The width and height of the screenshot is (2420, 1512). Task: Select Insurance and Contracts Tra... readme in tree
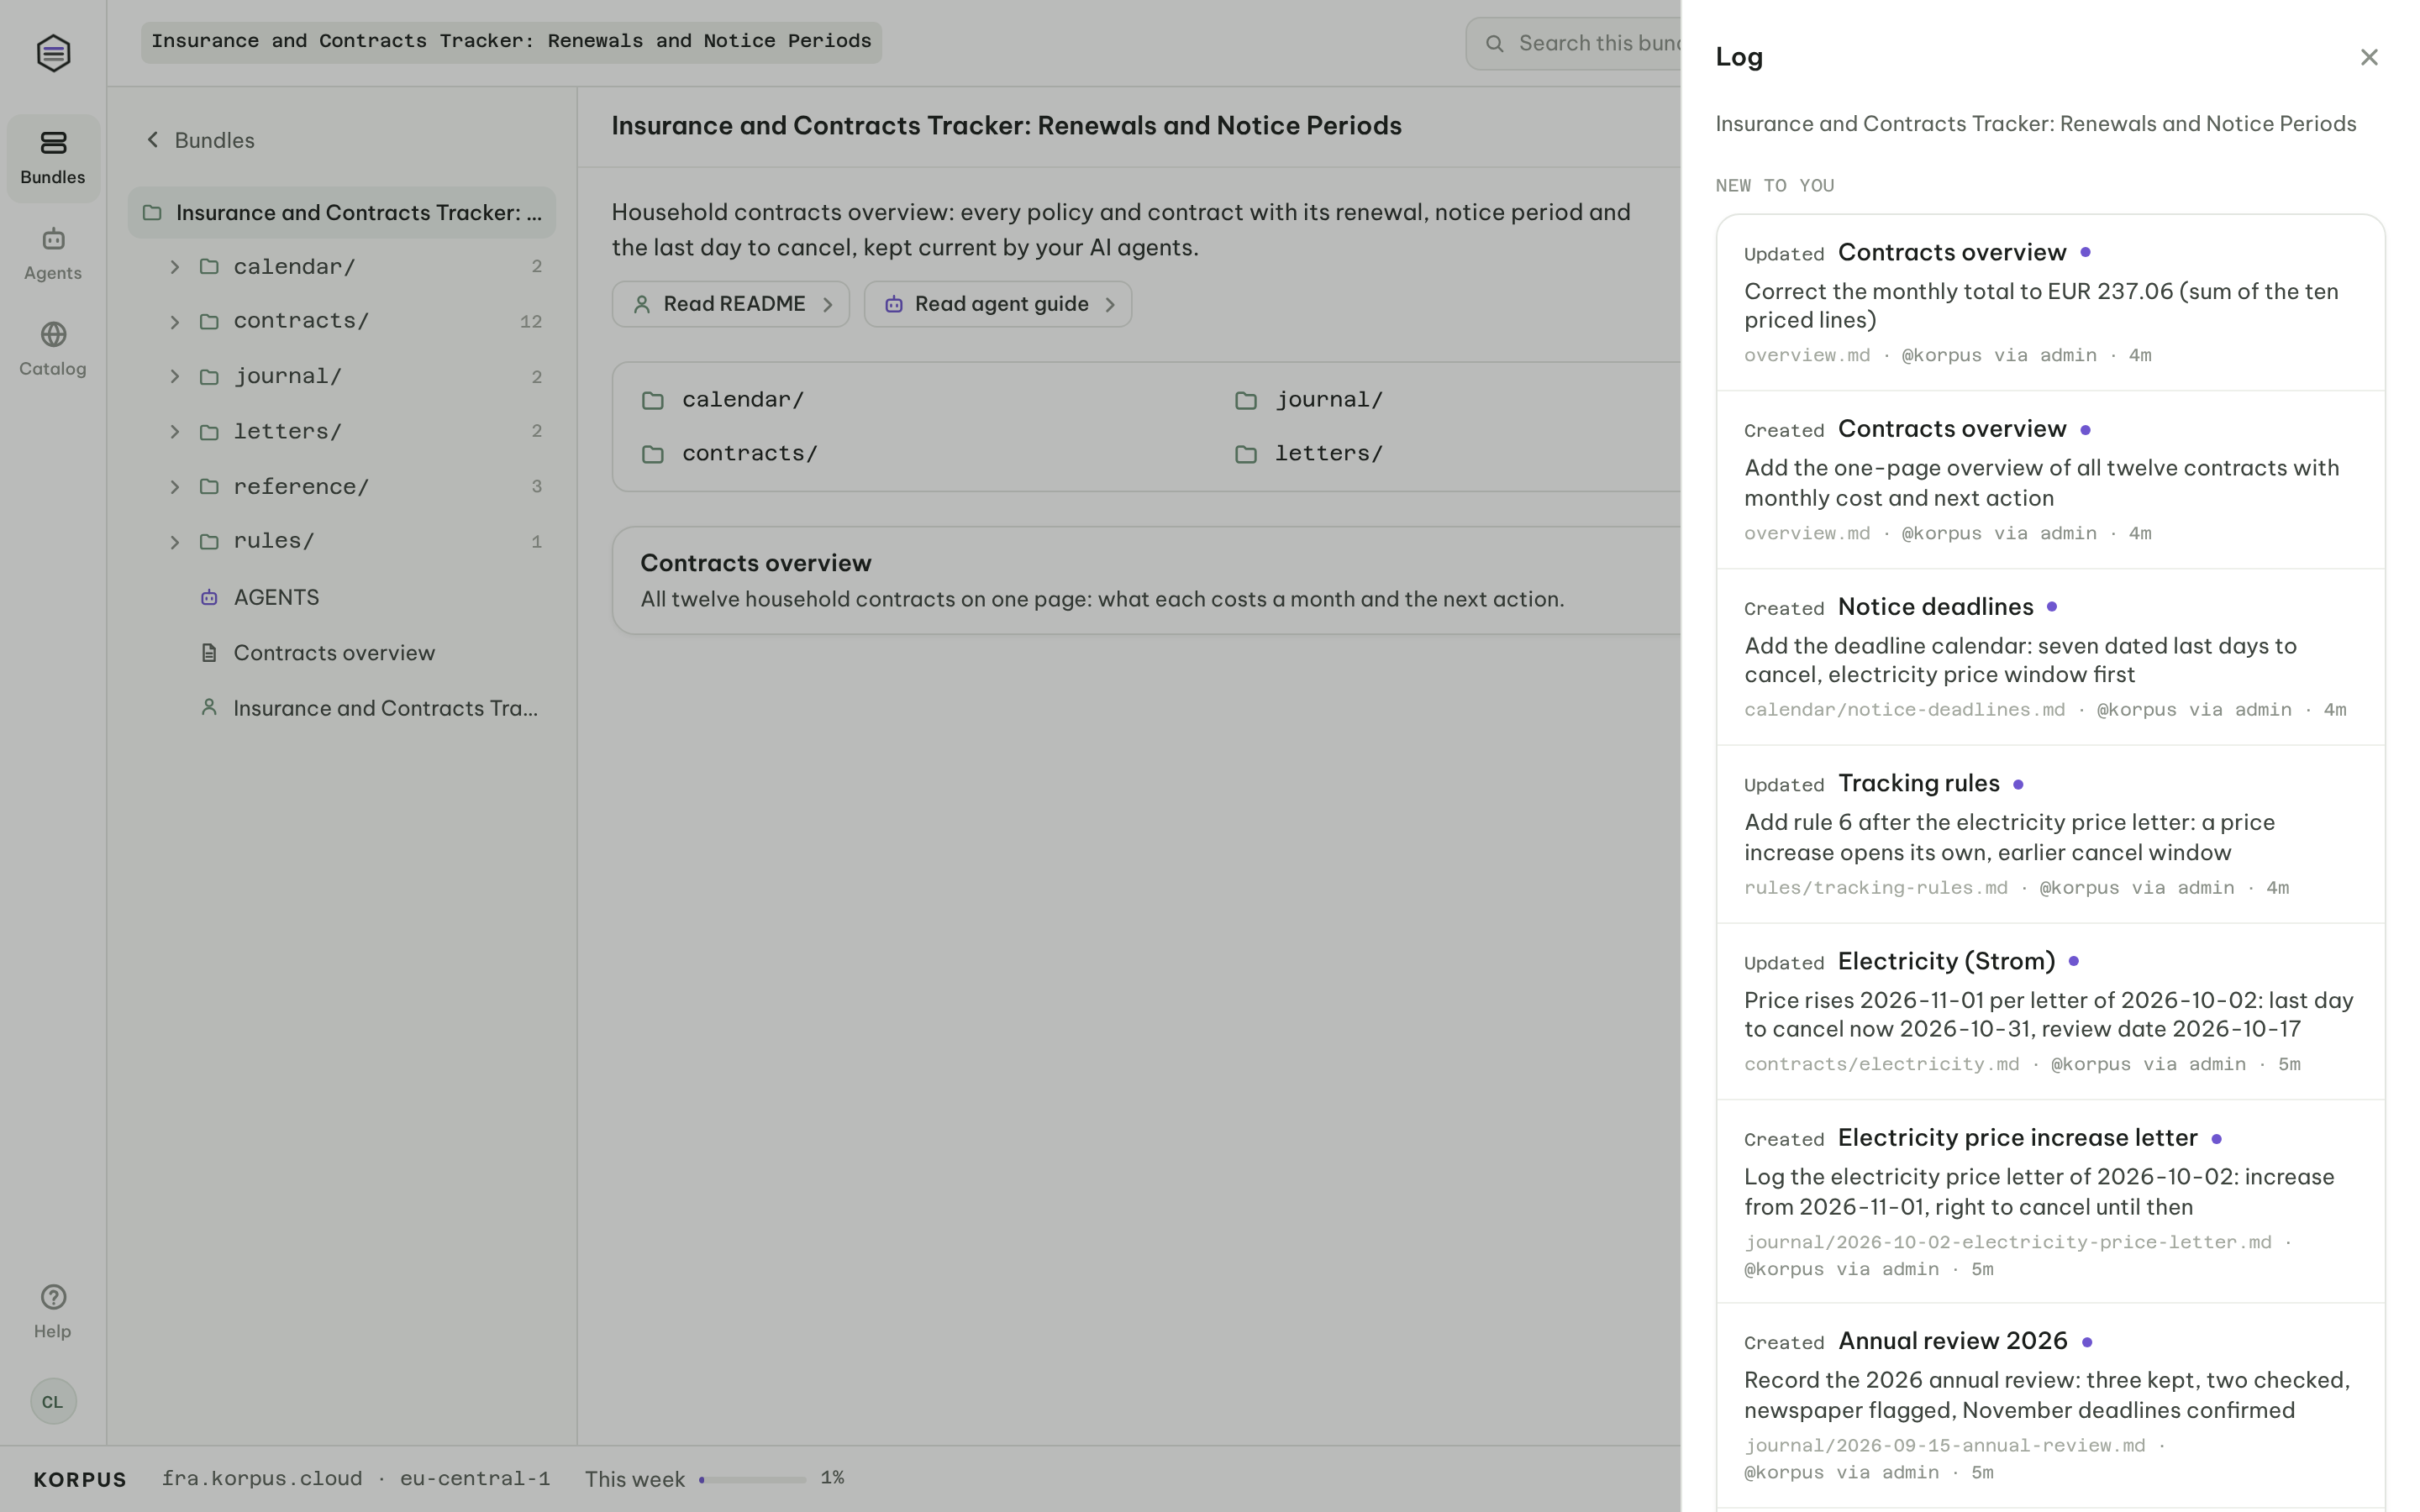[342, 708]
